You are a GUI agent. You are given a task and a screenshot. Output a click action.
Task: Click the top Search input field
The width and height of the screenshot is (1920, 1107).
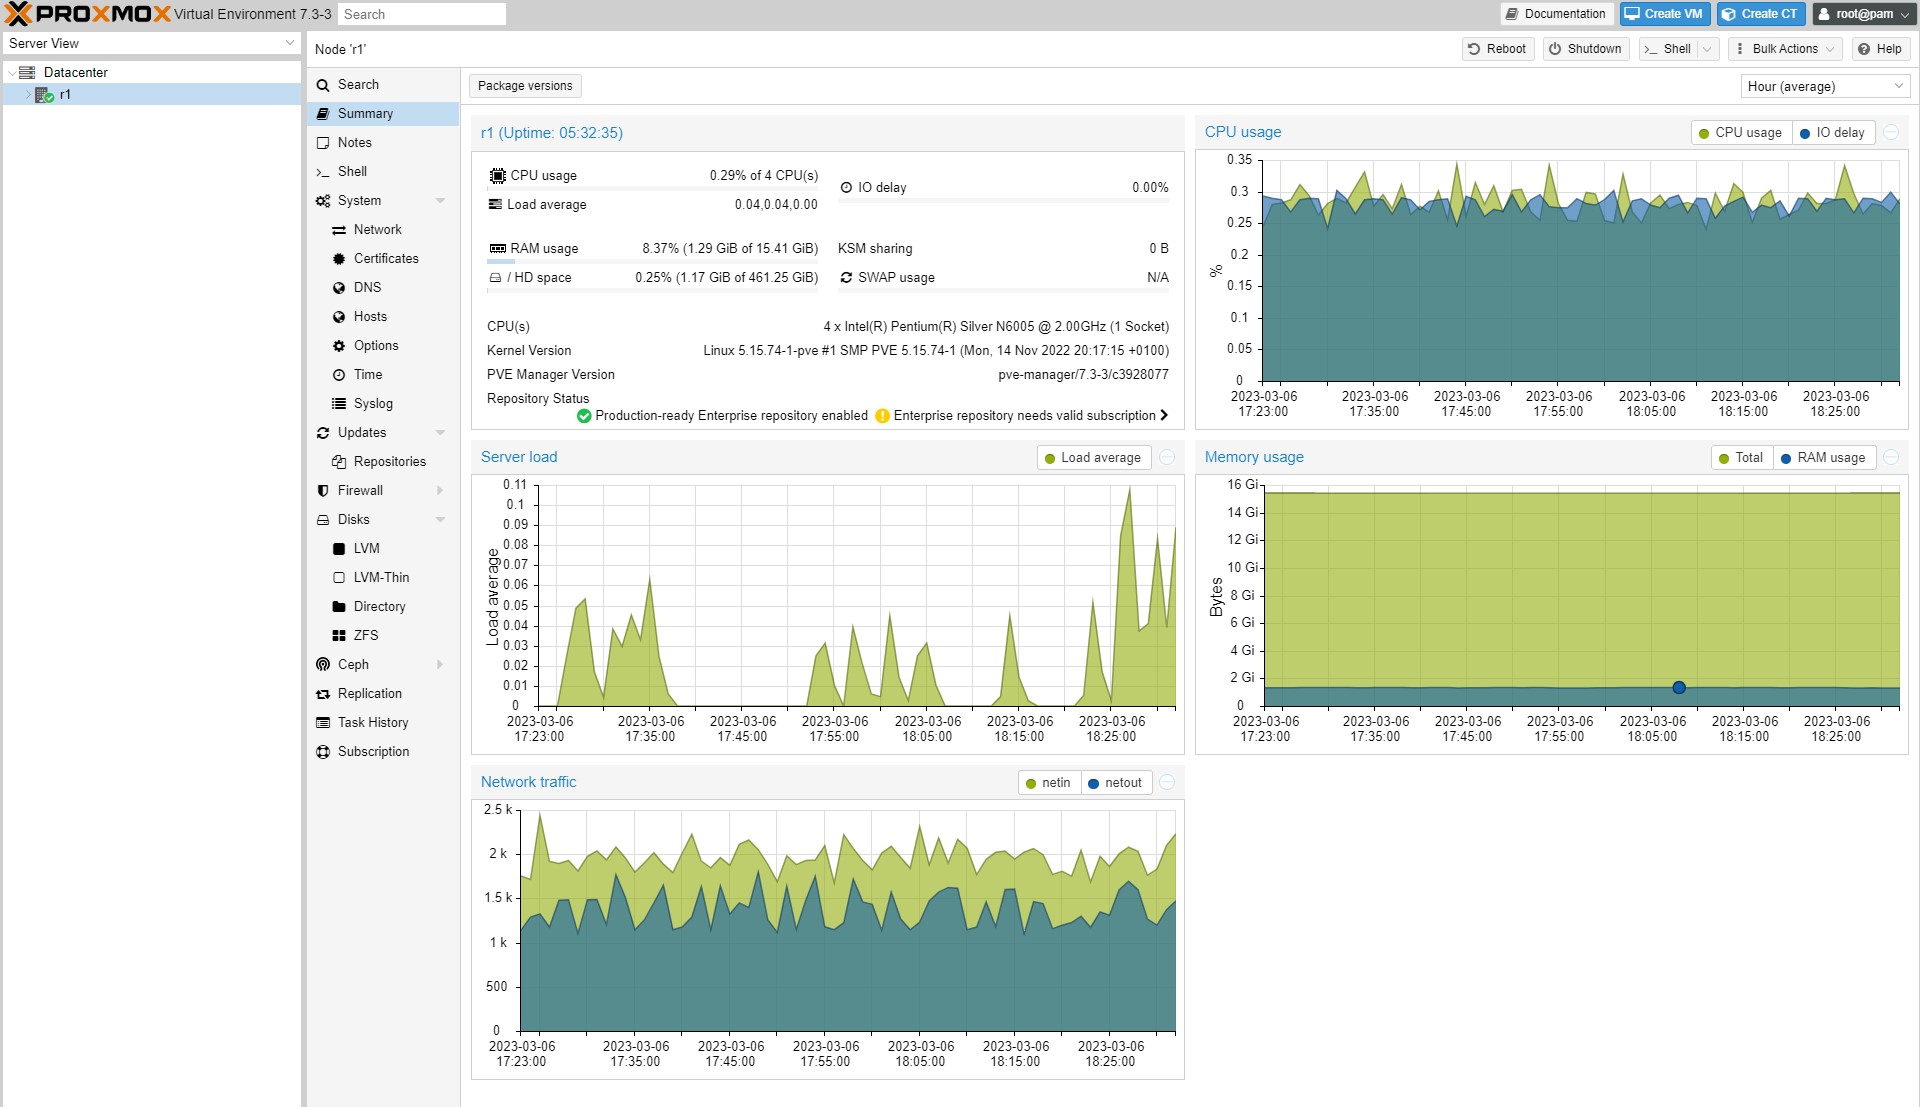pyautogui.click(x=421, y=14)
